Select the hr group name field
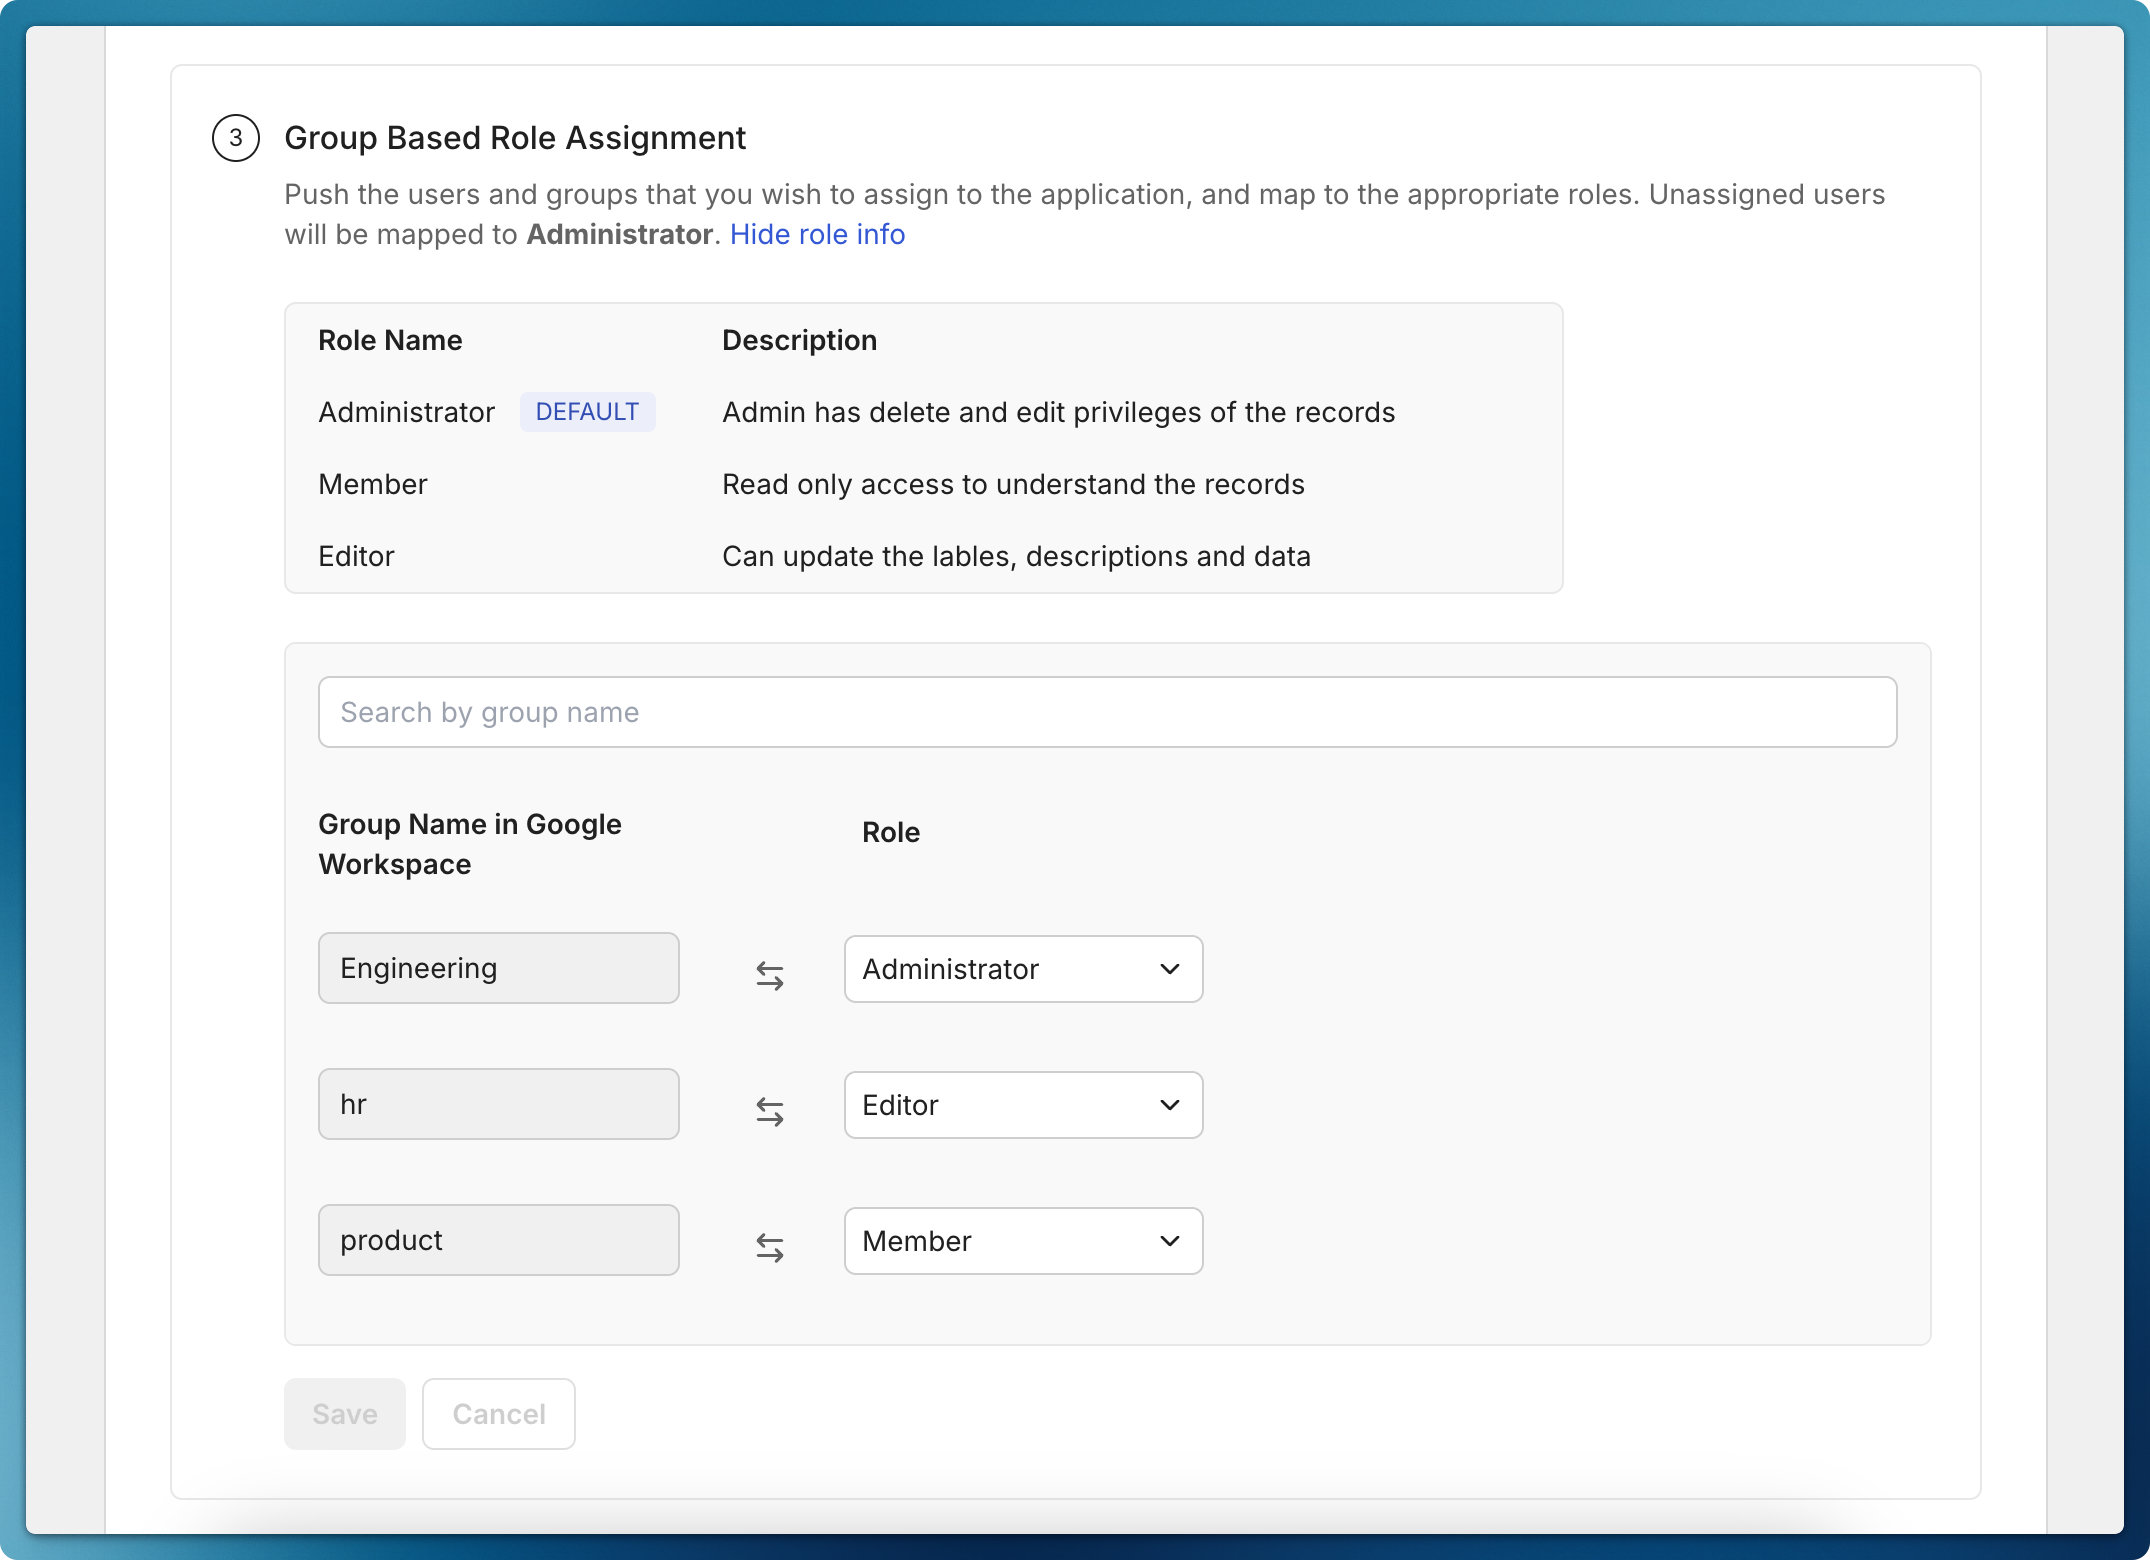The width and height of the screenshot is (2150, 1560). point(498,1103)
